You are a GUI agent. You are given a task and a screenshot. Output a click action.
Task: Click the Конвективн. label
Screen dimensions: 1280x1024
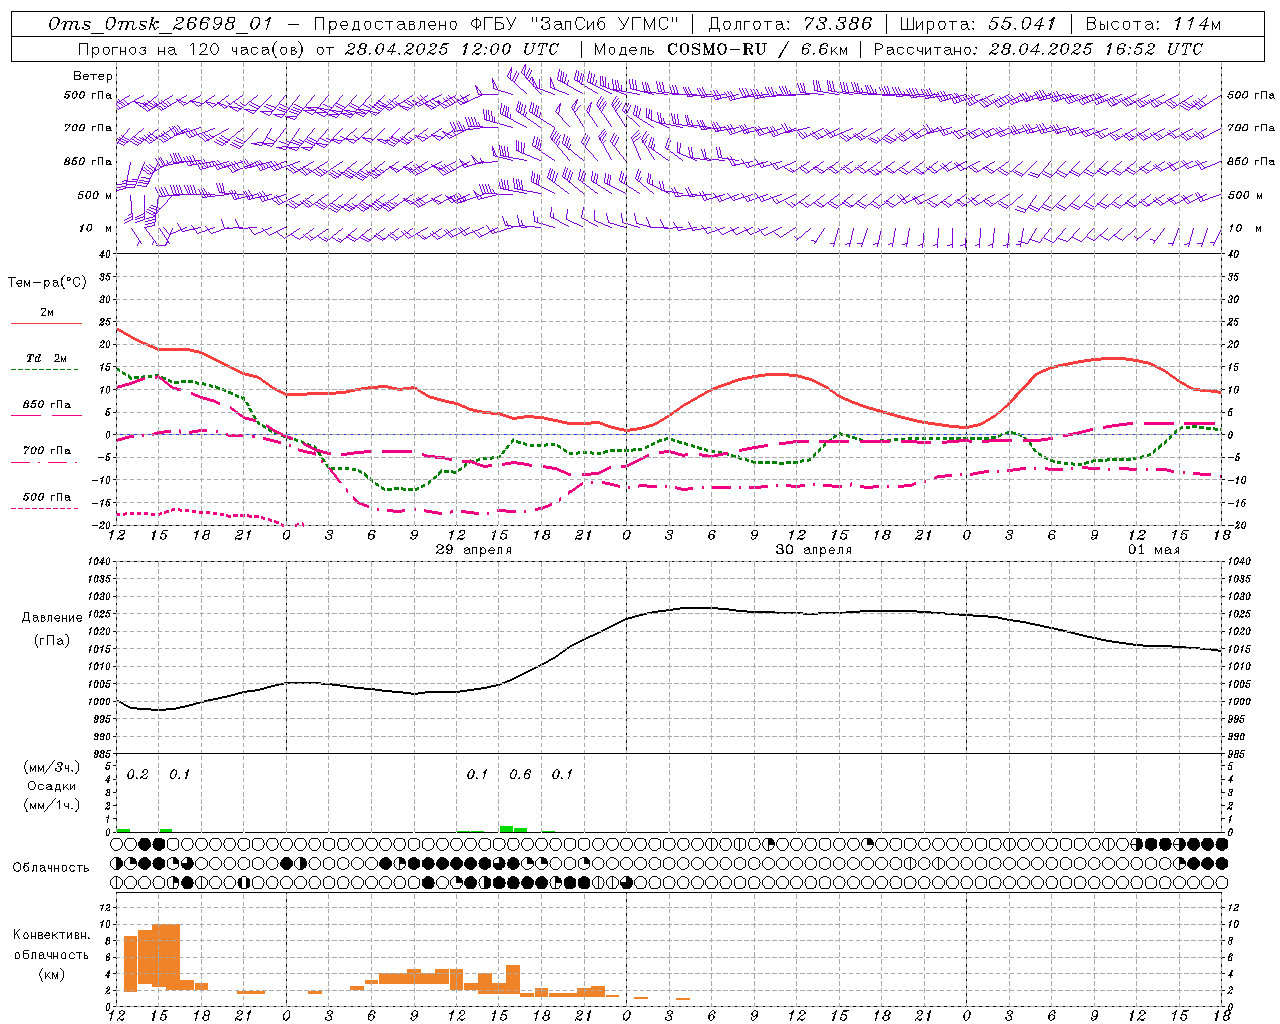click(52, 935)
